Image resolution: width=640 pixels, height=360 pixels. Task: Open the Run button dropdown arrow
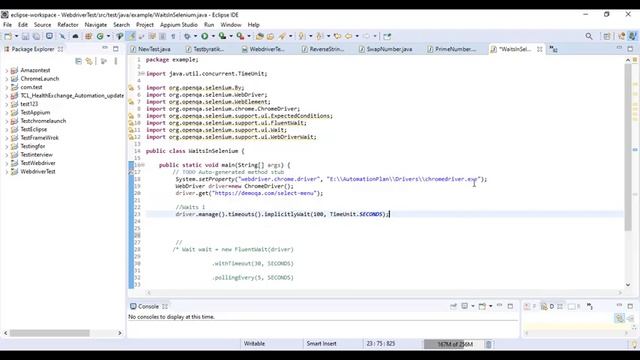point(213,36)
